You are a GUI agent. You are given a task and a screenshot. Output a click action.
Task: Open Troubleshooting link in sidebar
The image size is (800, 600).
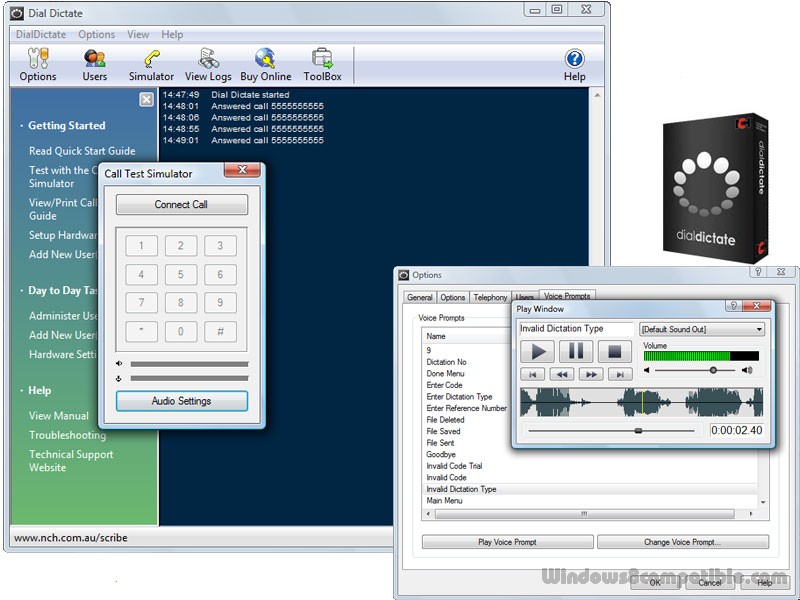point(67,435)
